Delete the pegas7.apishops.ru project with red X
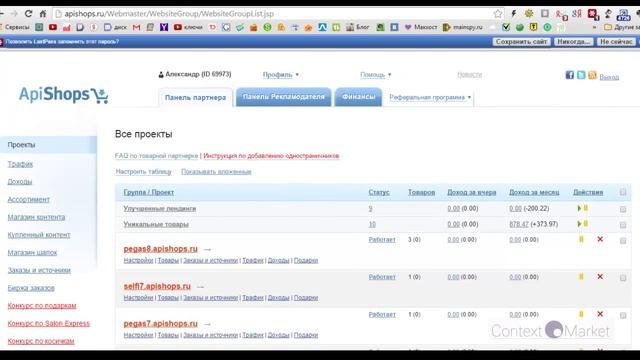Screen dimensions: 640x360 tap(600, 314)
